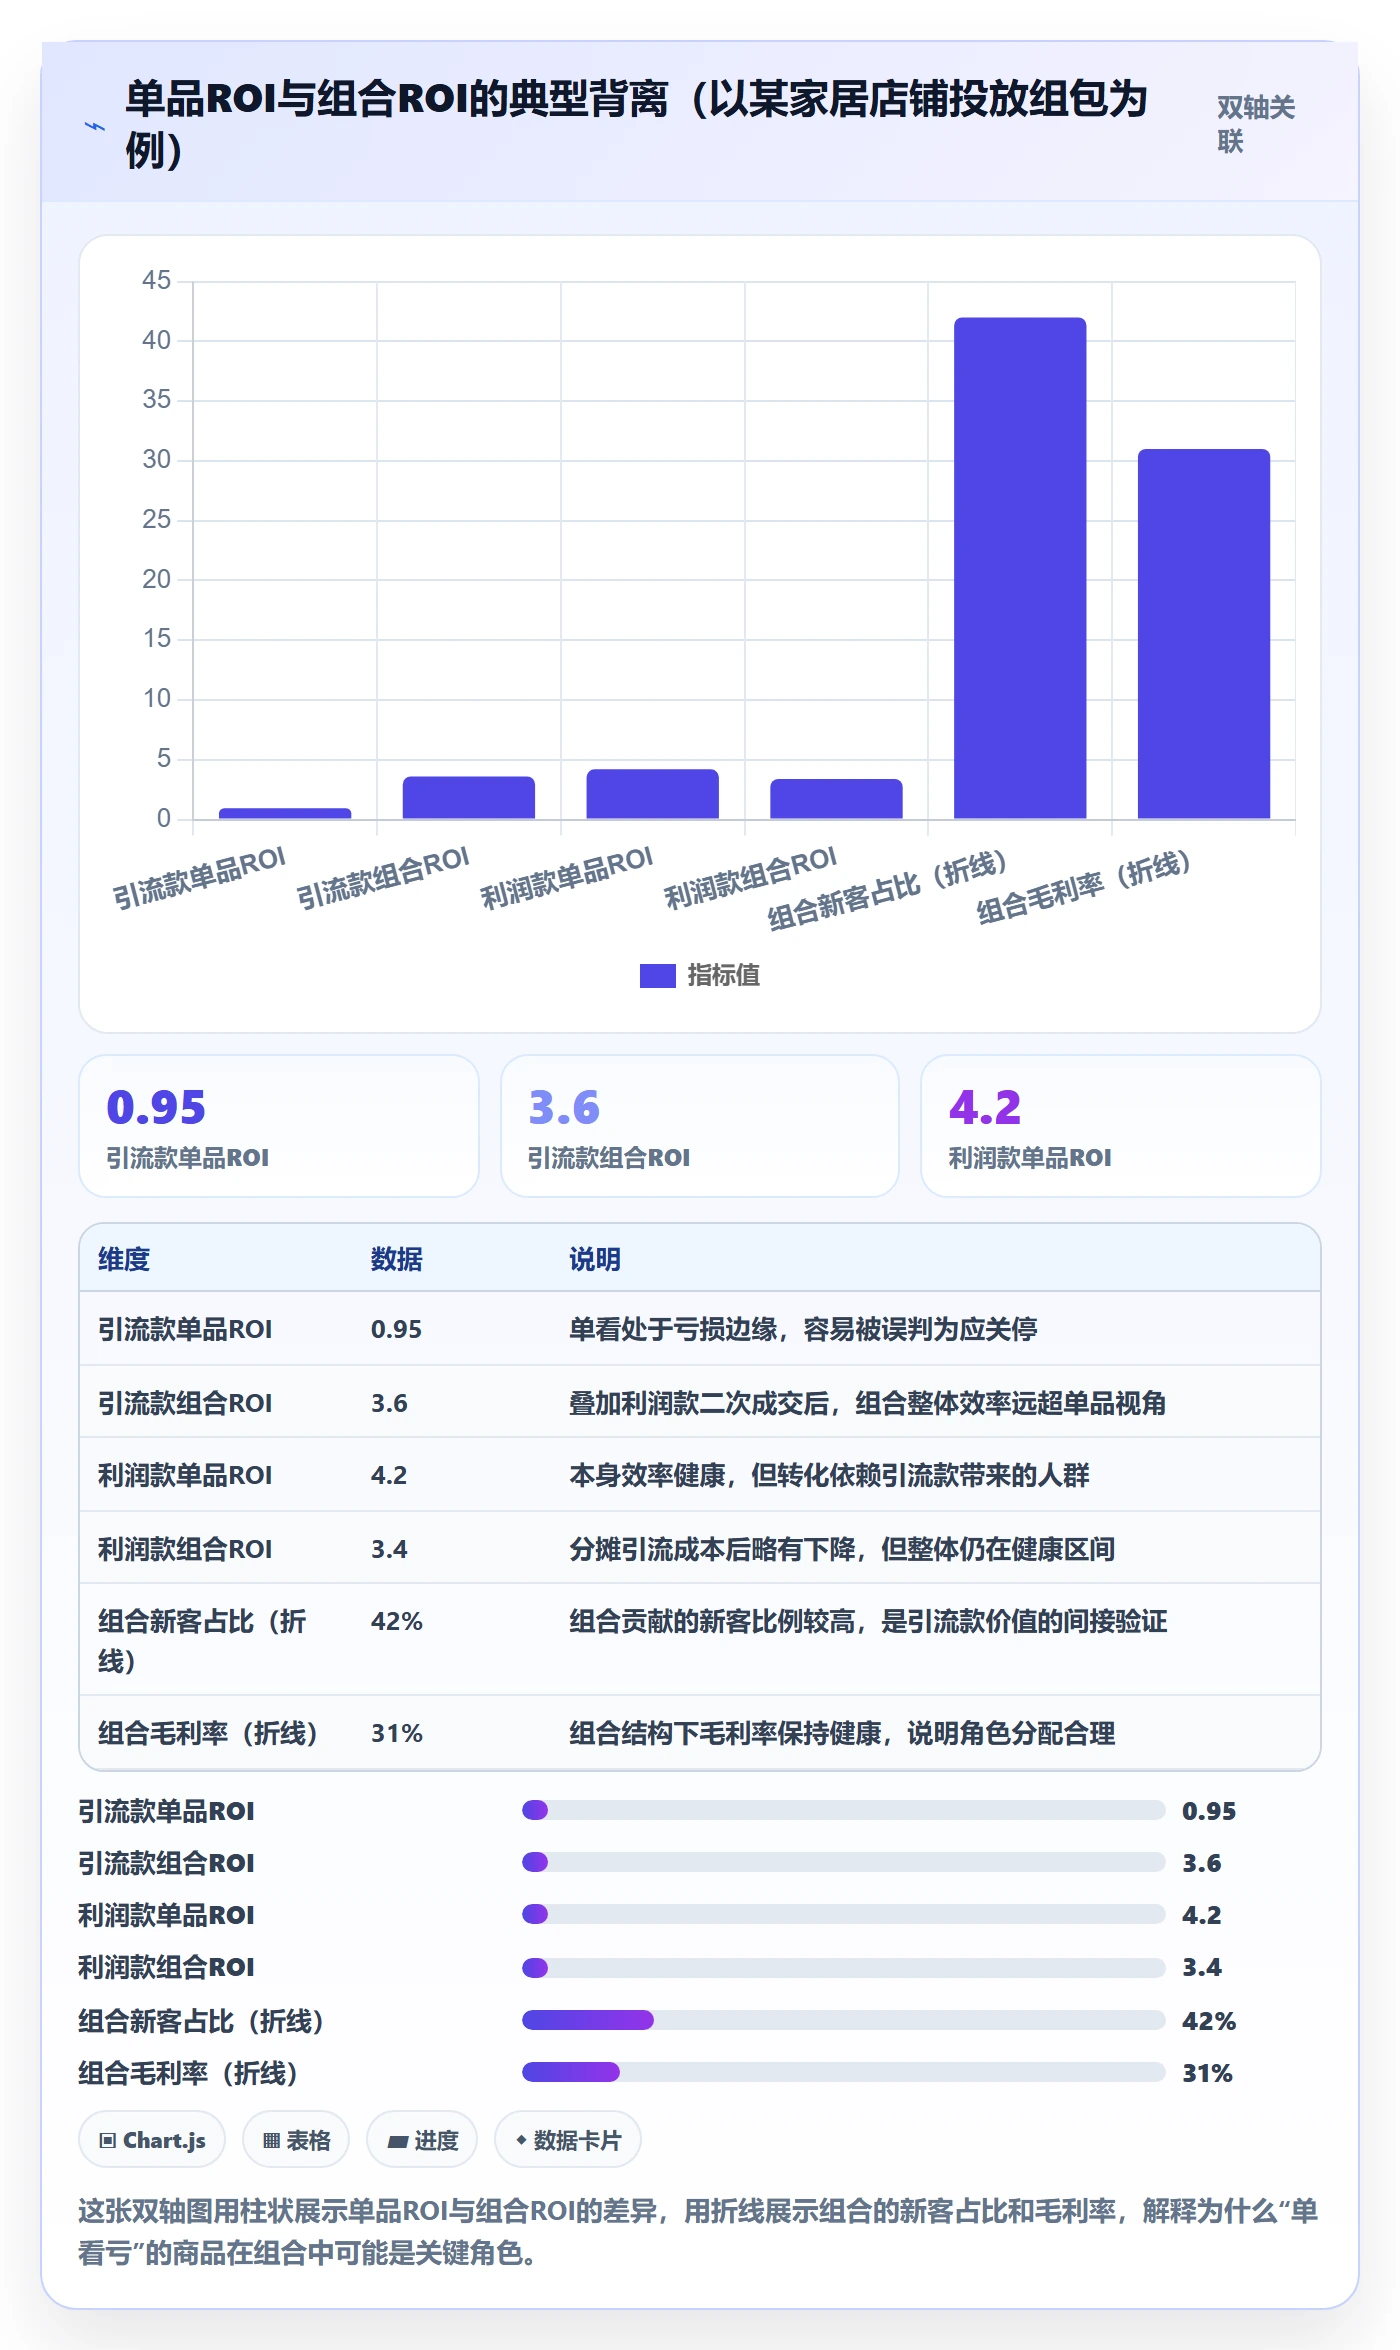This screenshot has height=2350, width=1400.
Task: Click the 组合新客占比 progress bar
Action: click(844, 2020)
